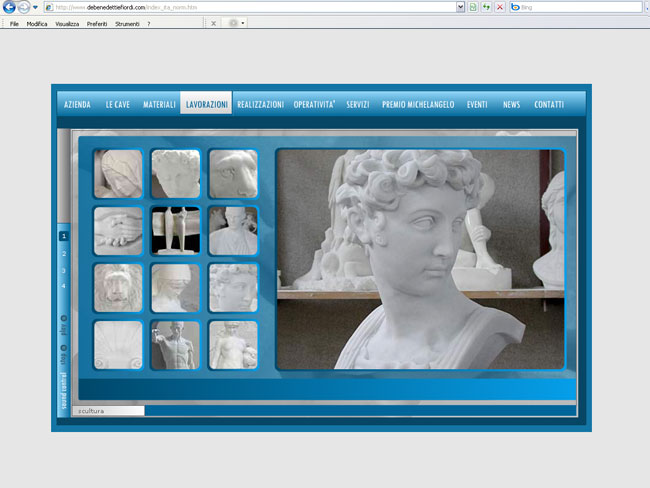This screenshot has height=488, width=650.
Task: Open the LE CAVE navigation tab
Action: [x=118, y=104]
